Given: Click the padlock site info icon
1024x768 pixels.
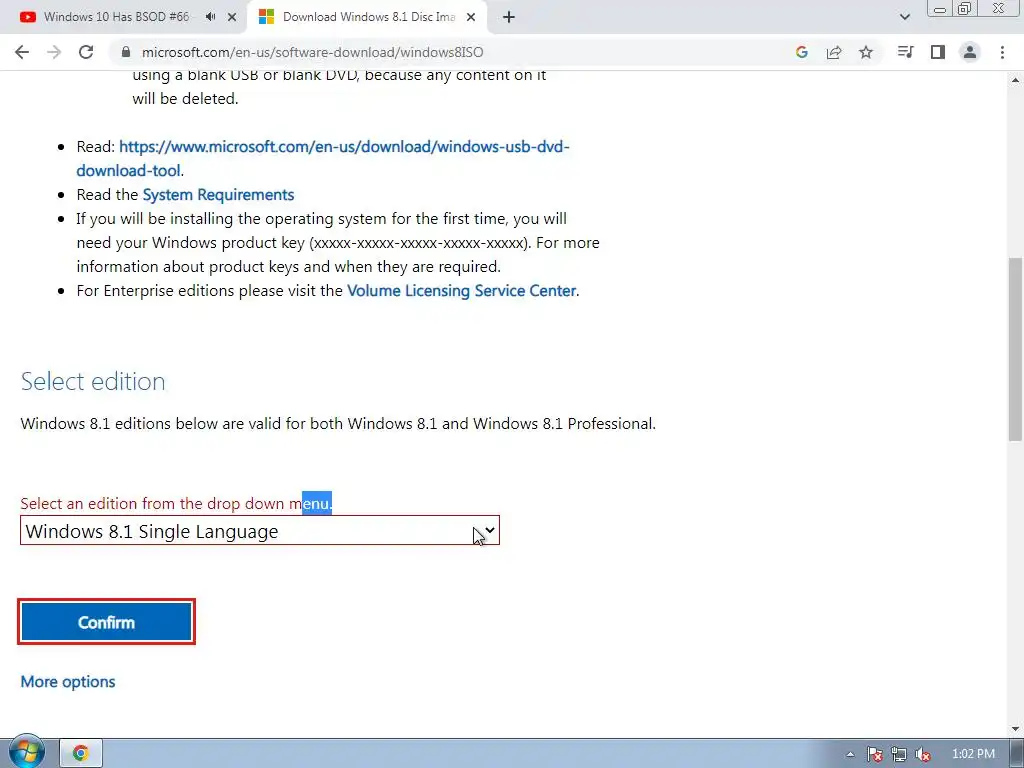Looking at the screenshot, I should pos(126,52).
